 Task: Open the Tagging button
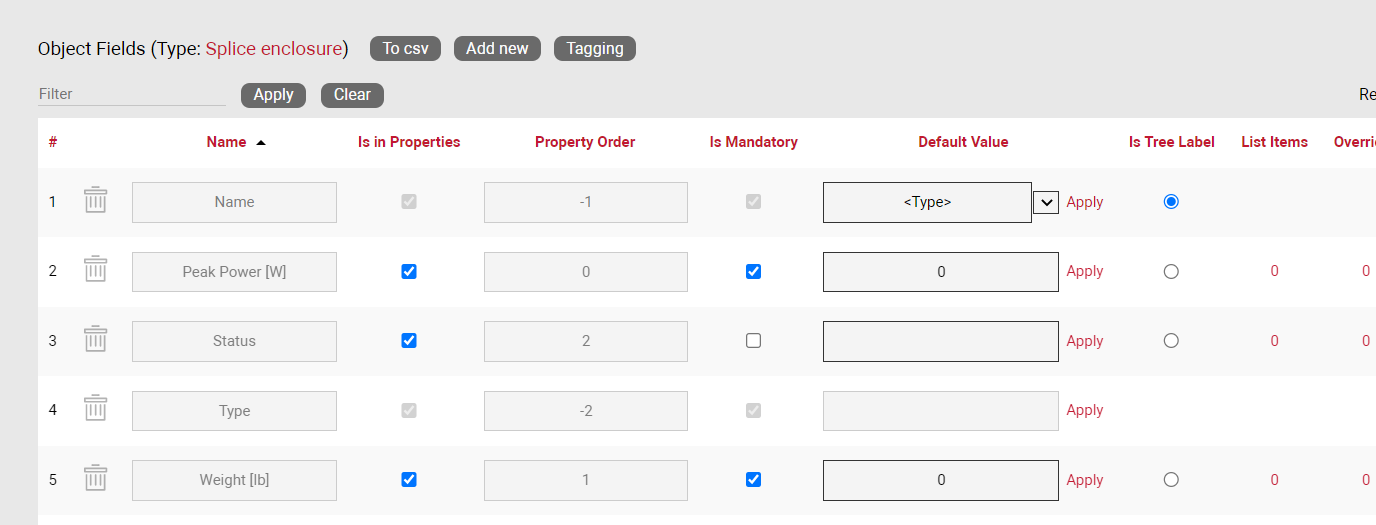(x=595, y=48)
